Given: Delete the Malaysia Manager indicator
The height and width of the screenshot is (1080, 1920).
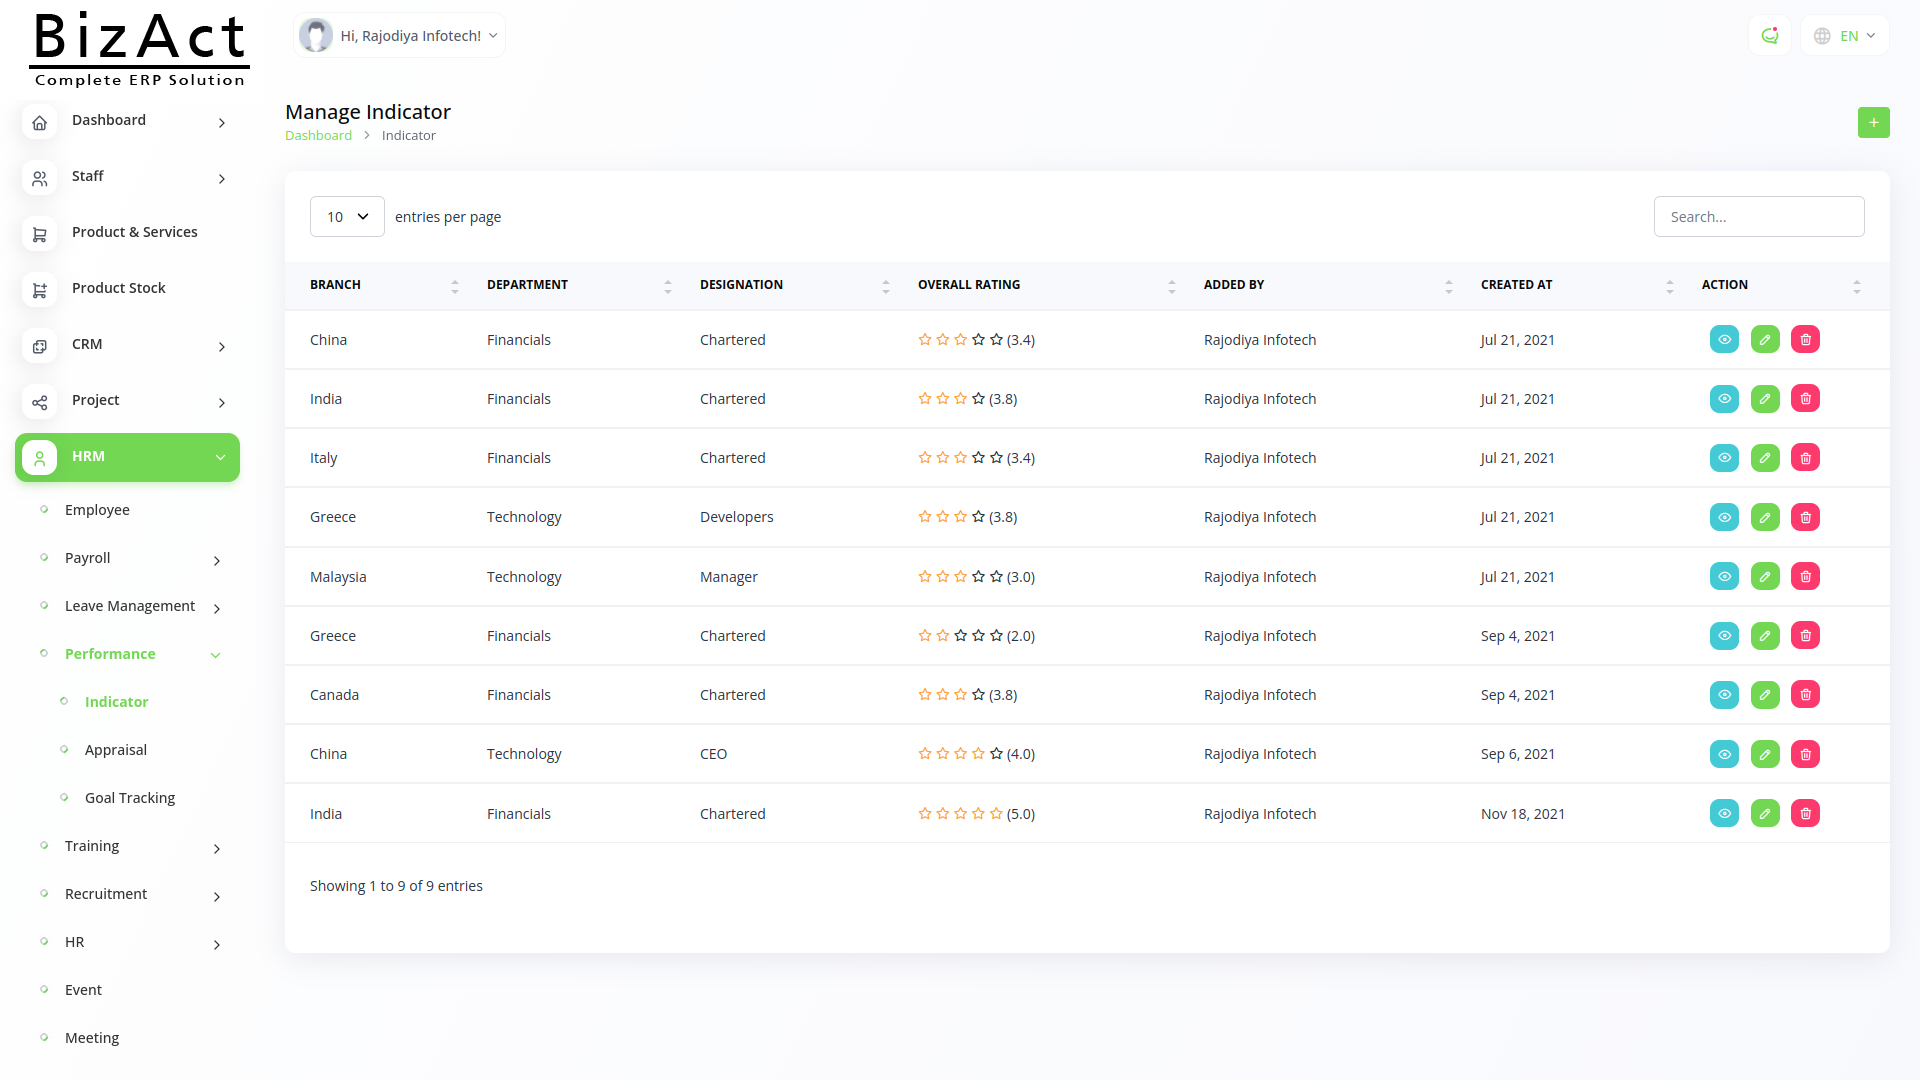Looking at the screenshot, I should tap(1805, 576).
